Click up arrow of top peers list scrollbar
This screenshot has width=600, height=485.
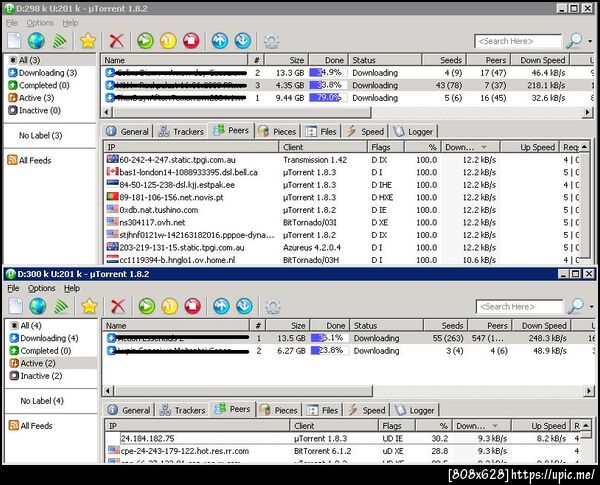point(584,147)
